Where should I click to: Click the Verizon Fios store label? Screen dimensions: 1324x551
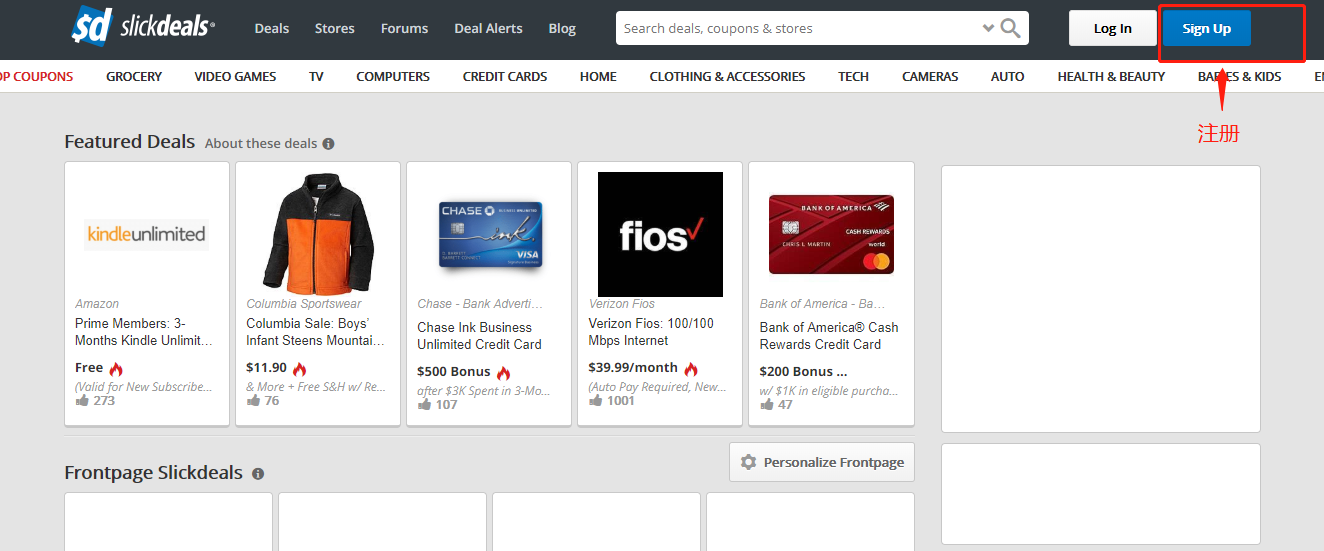point(621,304)
